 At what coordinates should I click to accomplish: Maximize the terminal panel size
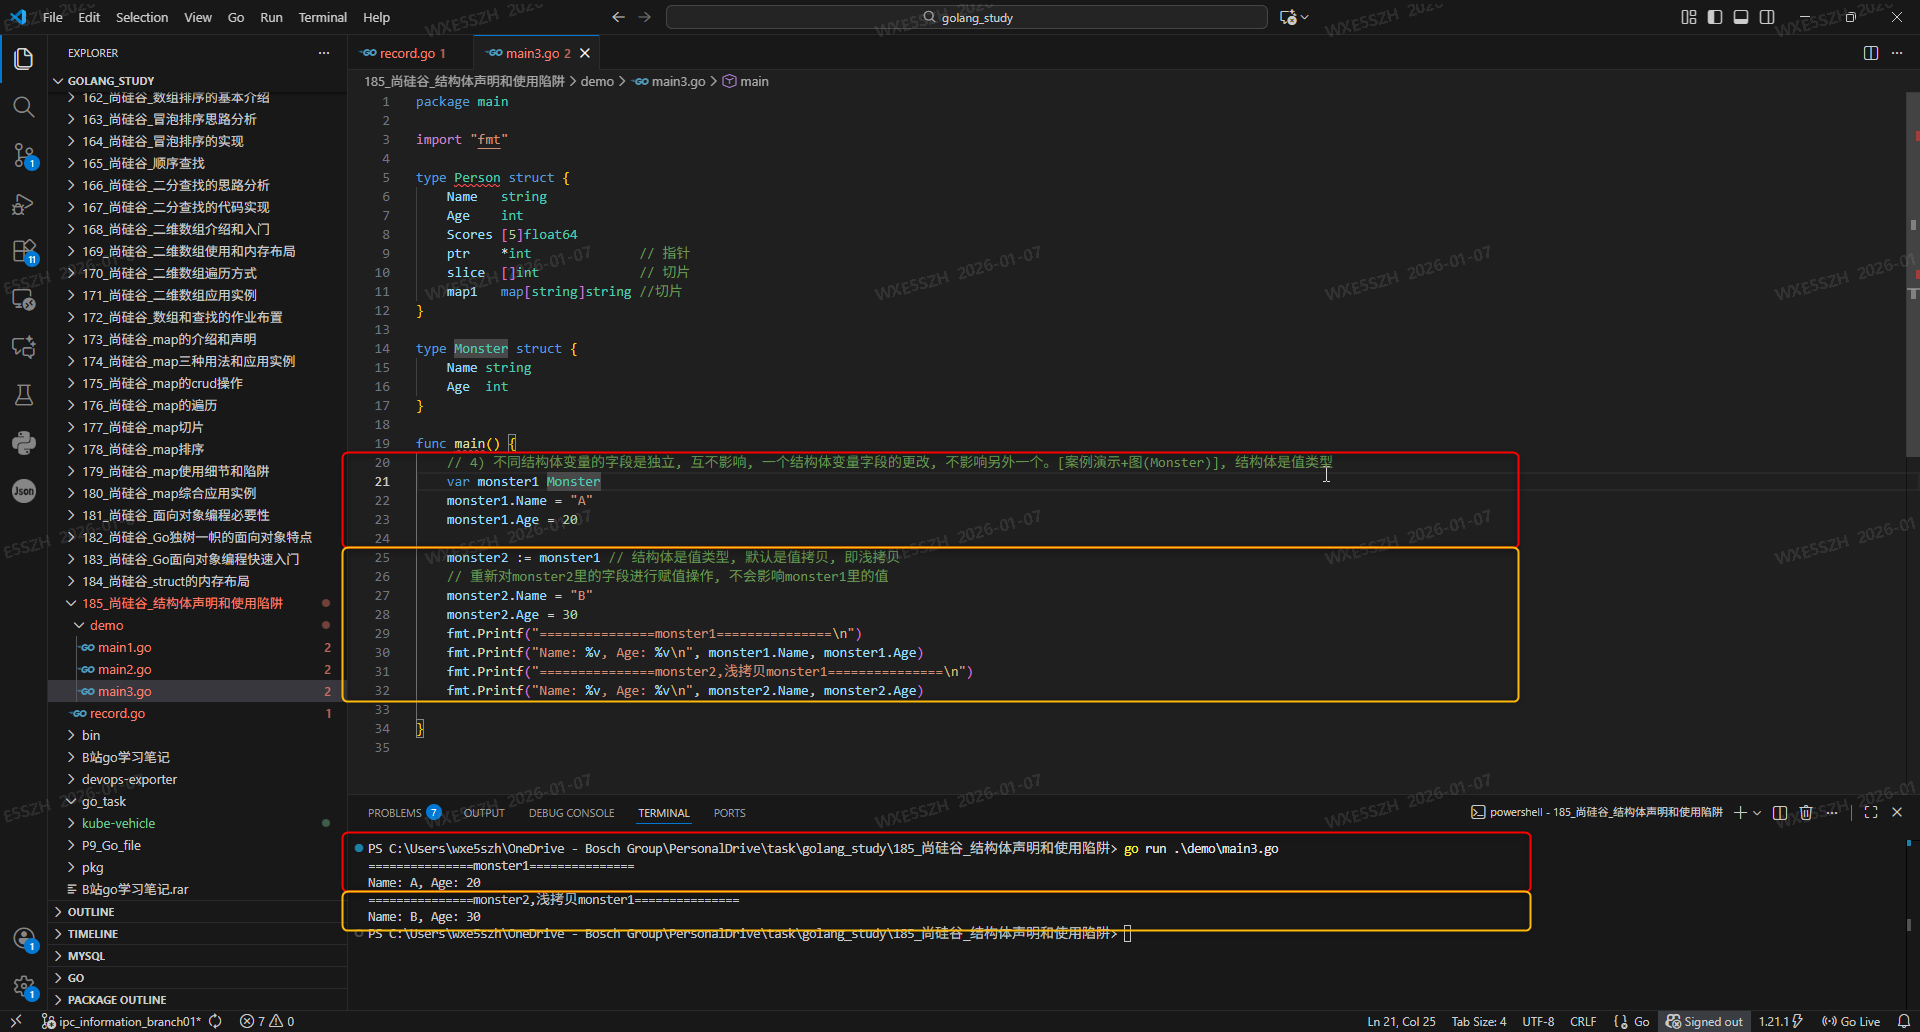1871,813
